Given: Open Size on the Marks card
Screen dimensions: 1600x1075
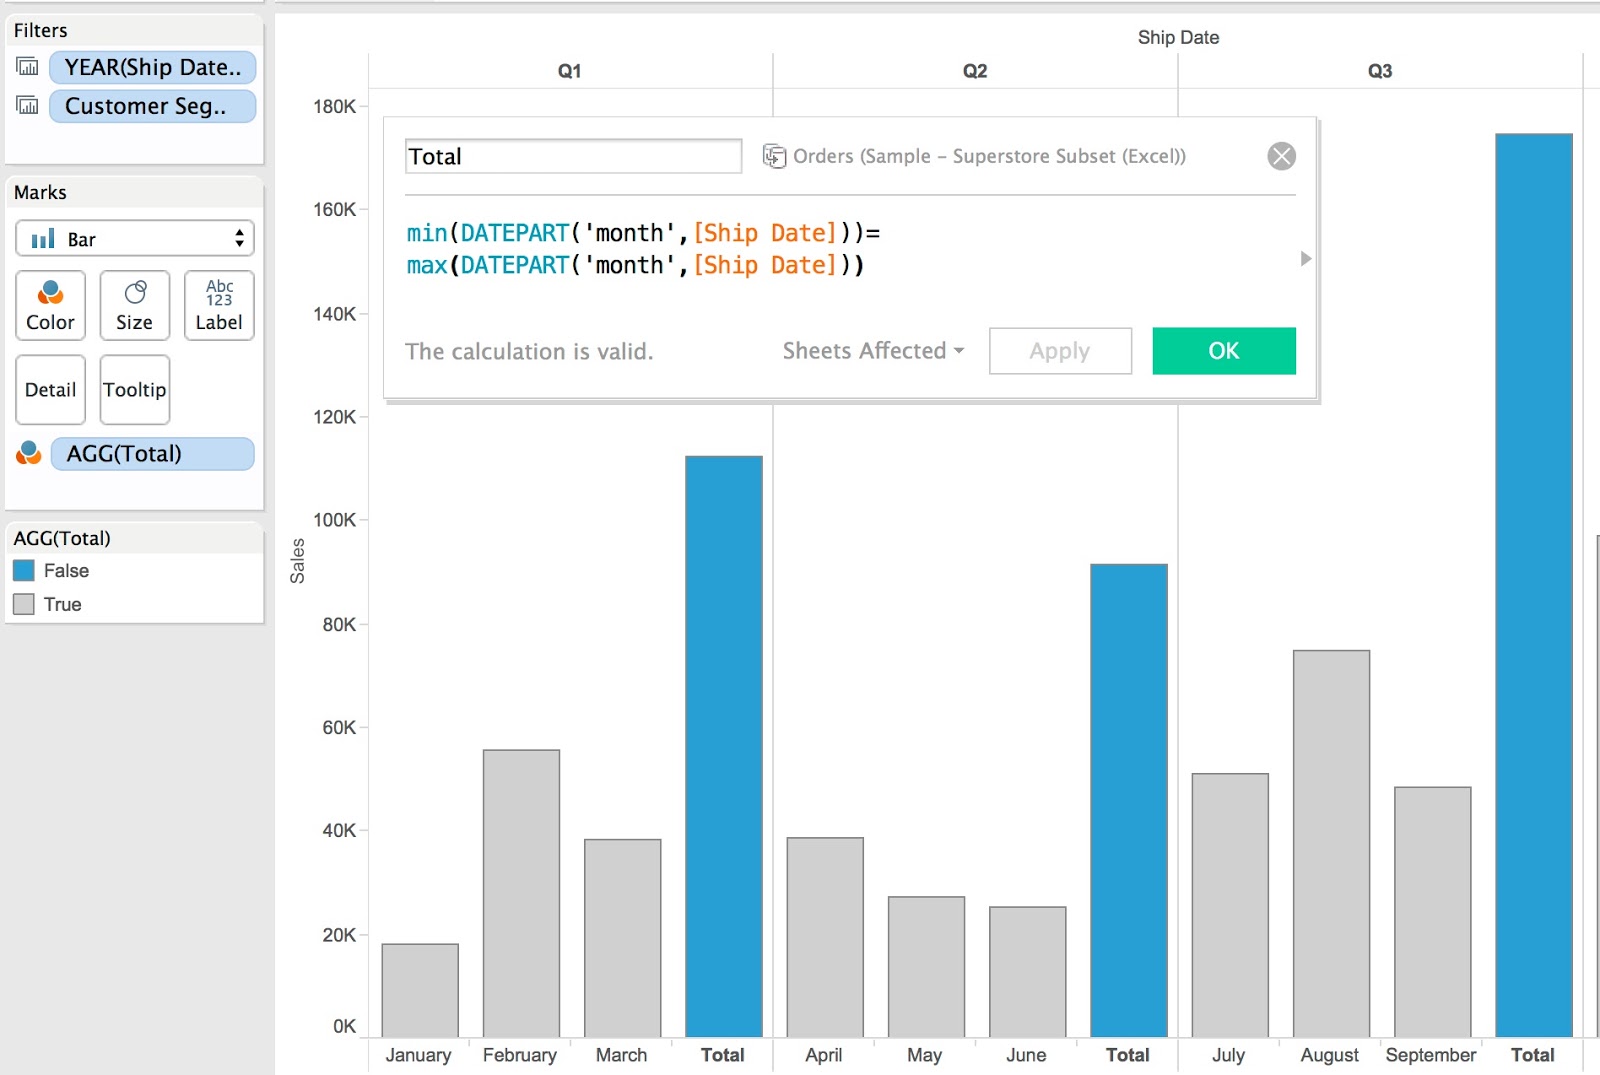Looking at the screenshot, I should (134, 305).
